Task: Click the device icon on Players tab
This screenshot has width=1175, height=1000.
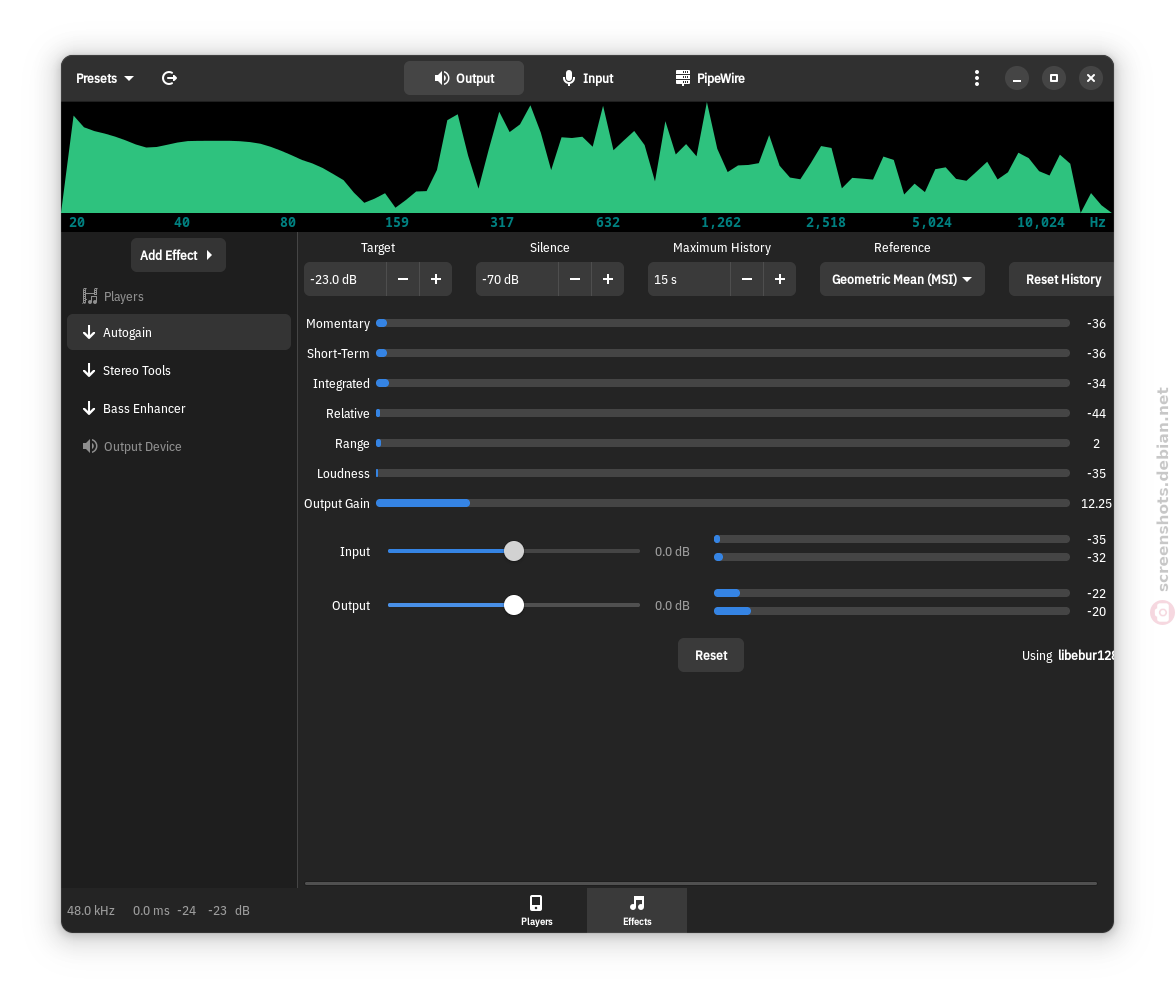Action: click(x=536, y=903)
